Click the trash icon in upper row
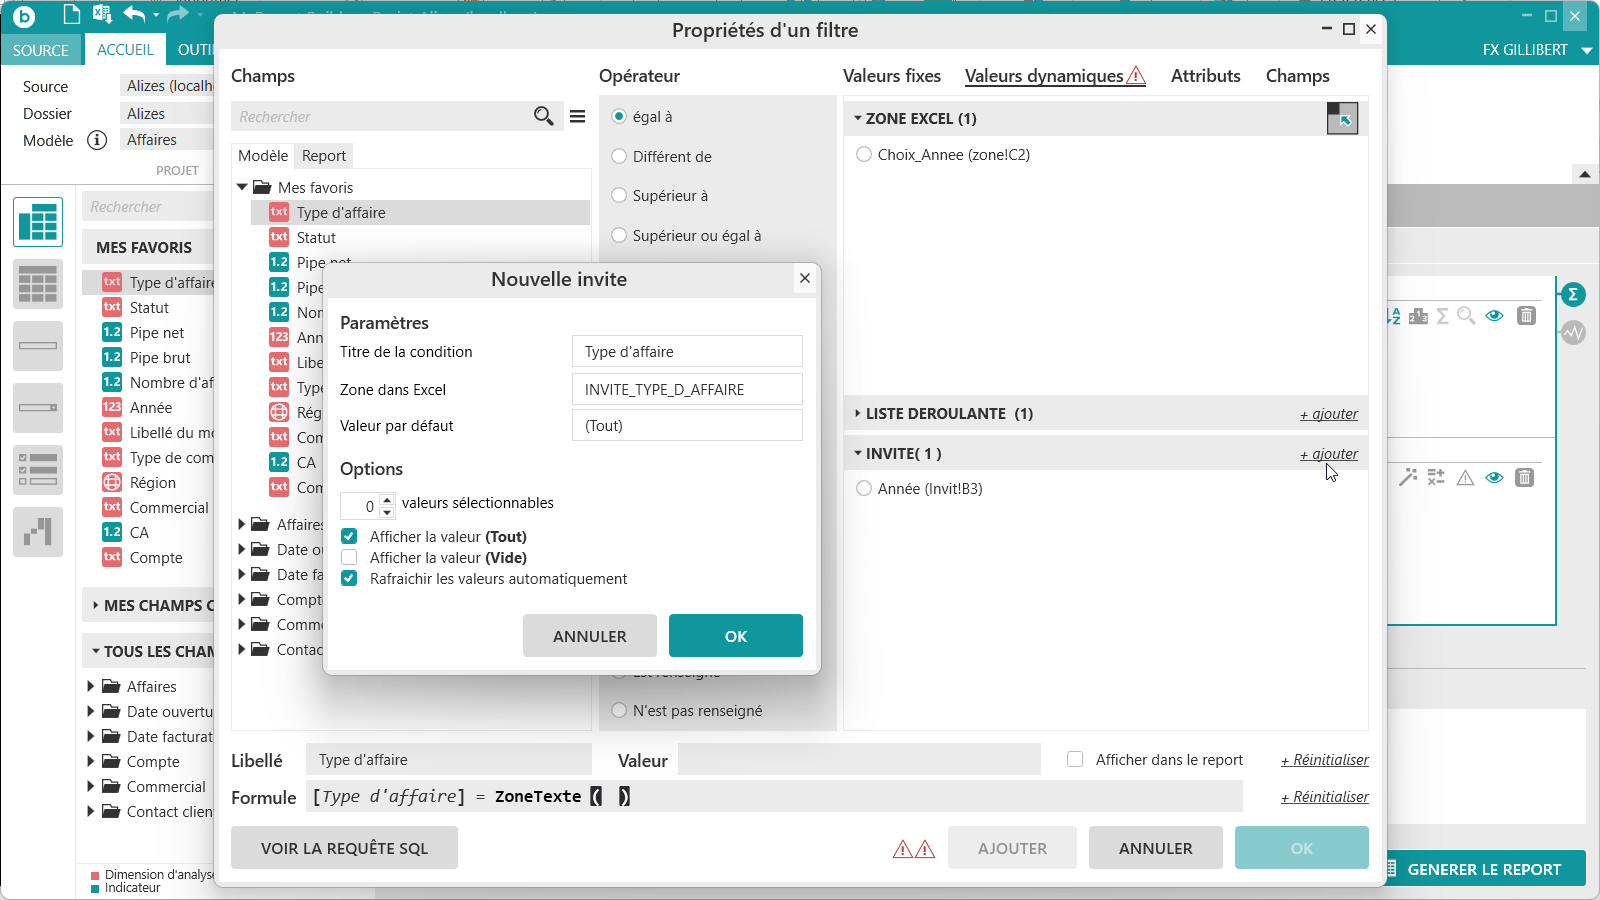The image size is (1600, 900). tap(1526, 316)
